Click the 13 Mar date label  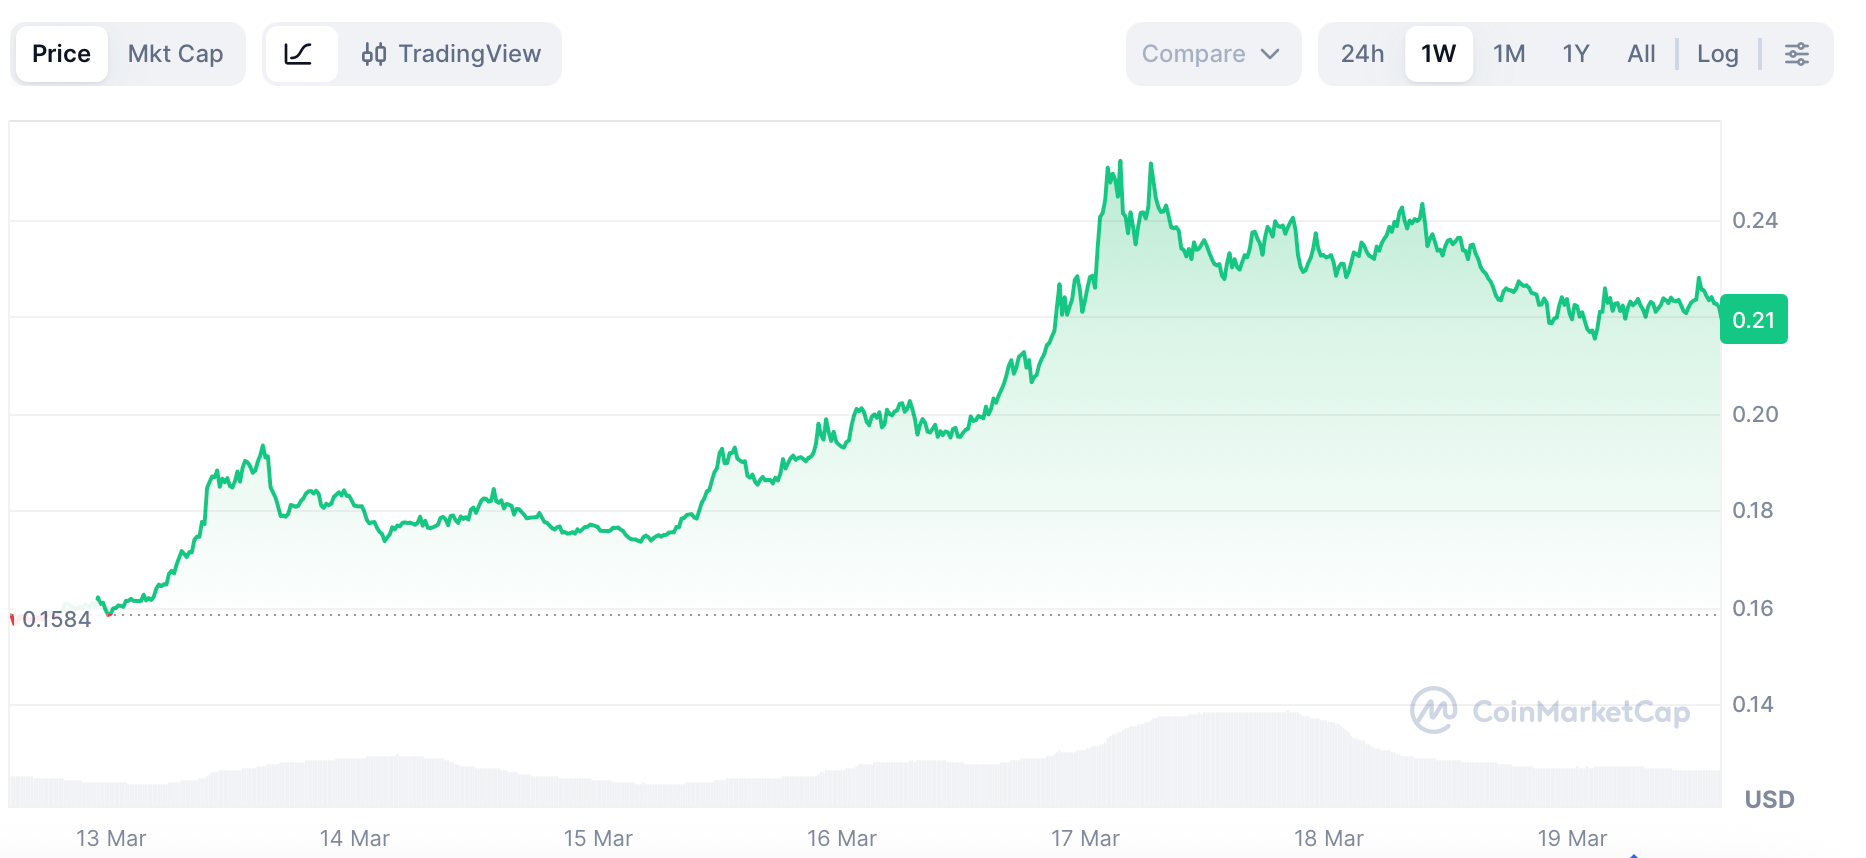click(x=111, y=838)
